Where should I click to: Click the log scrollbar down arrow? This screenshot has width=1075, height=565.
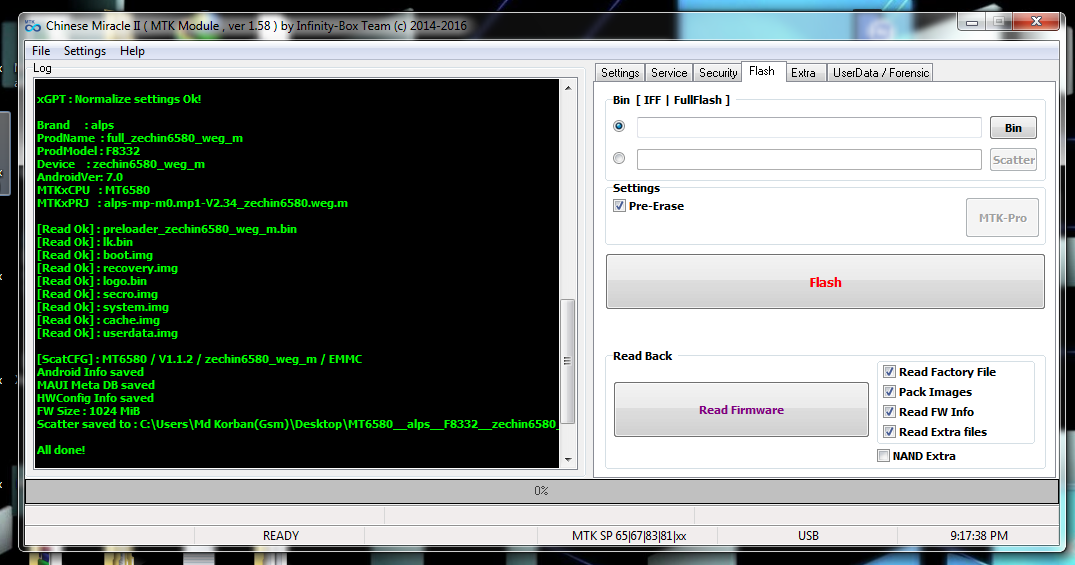tap(568, 459)
